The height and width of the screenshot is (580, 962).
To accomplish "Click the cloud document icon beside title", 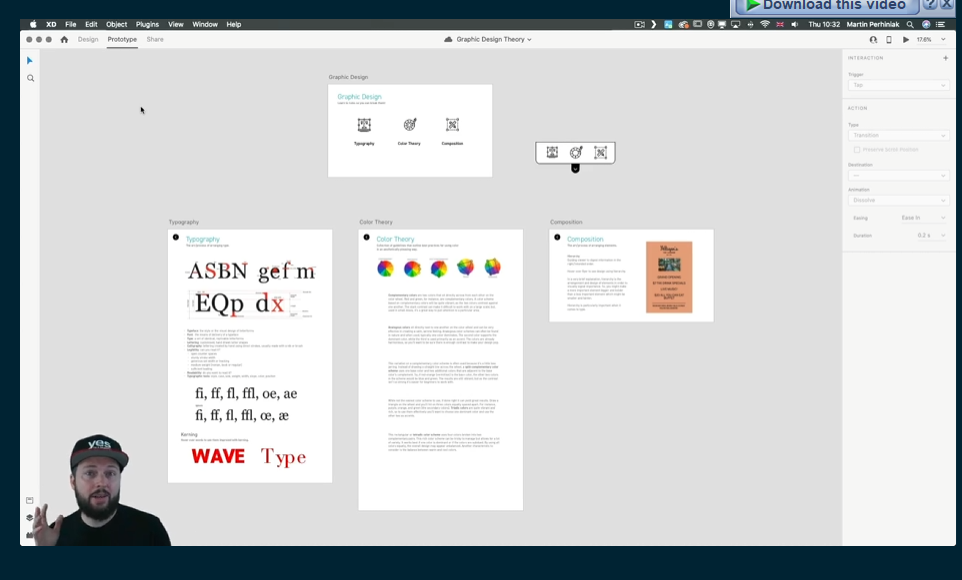I will point(448,39).
